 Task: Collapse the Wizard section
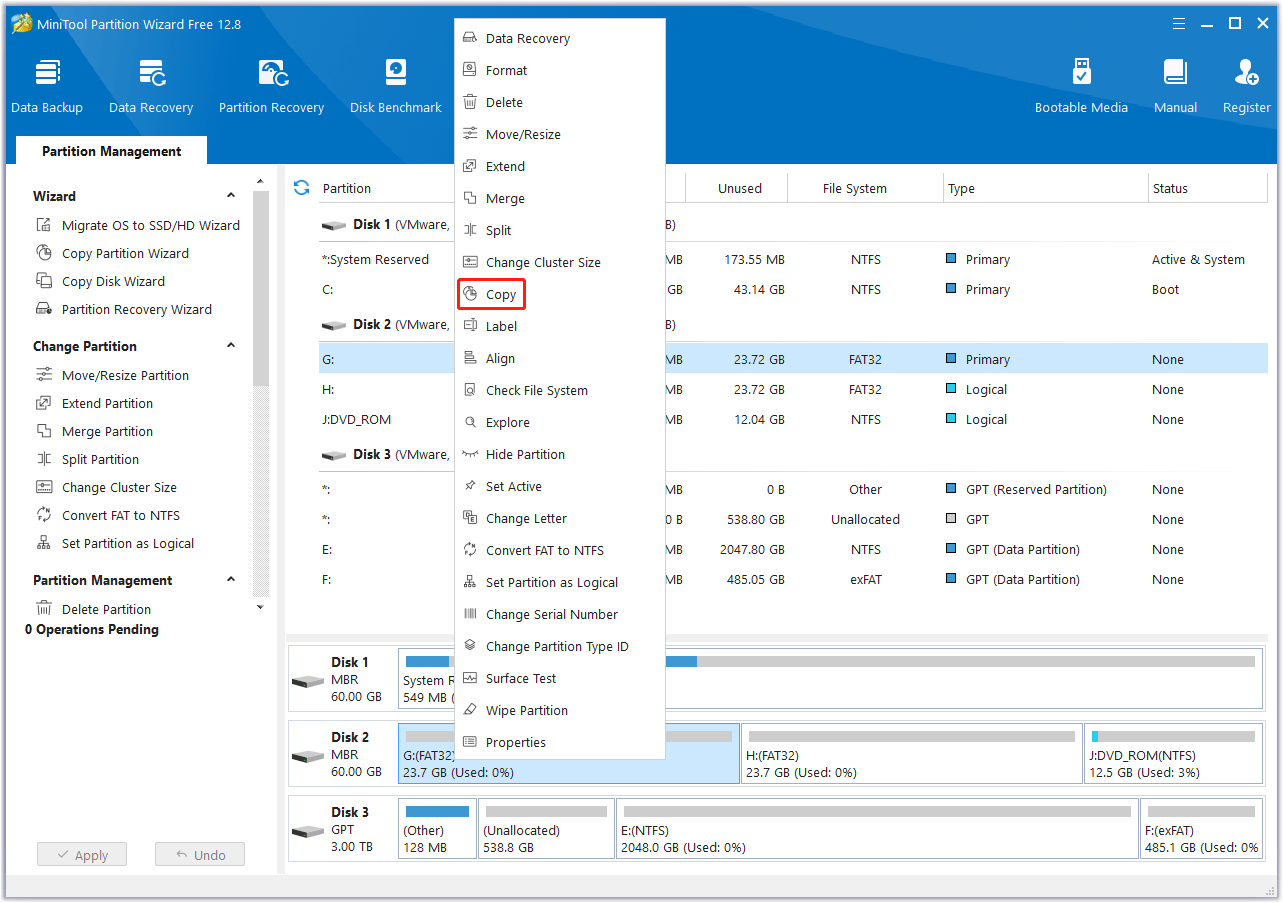[x=231, y=196]
